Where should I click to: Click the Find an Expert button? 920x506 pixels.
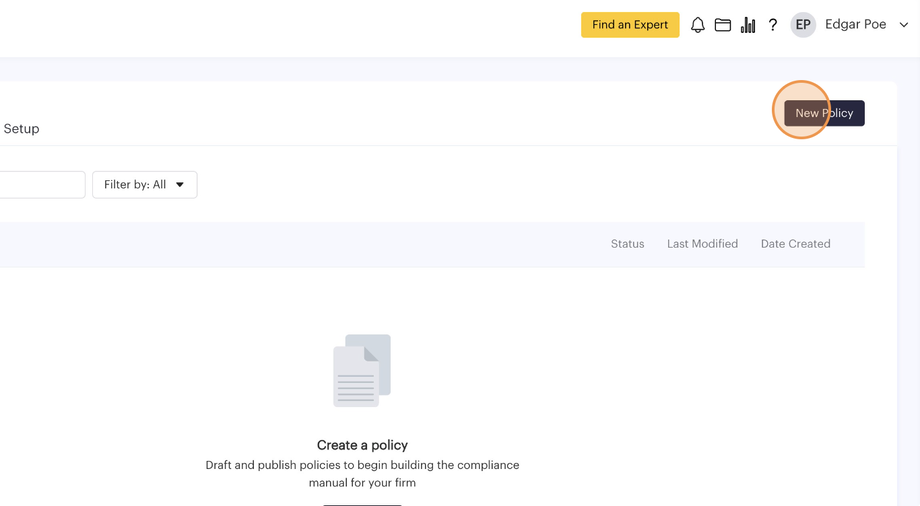click(630, 25)
